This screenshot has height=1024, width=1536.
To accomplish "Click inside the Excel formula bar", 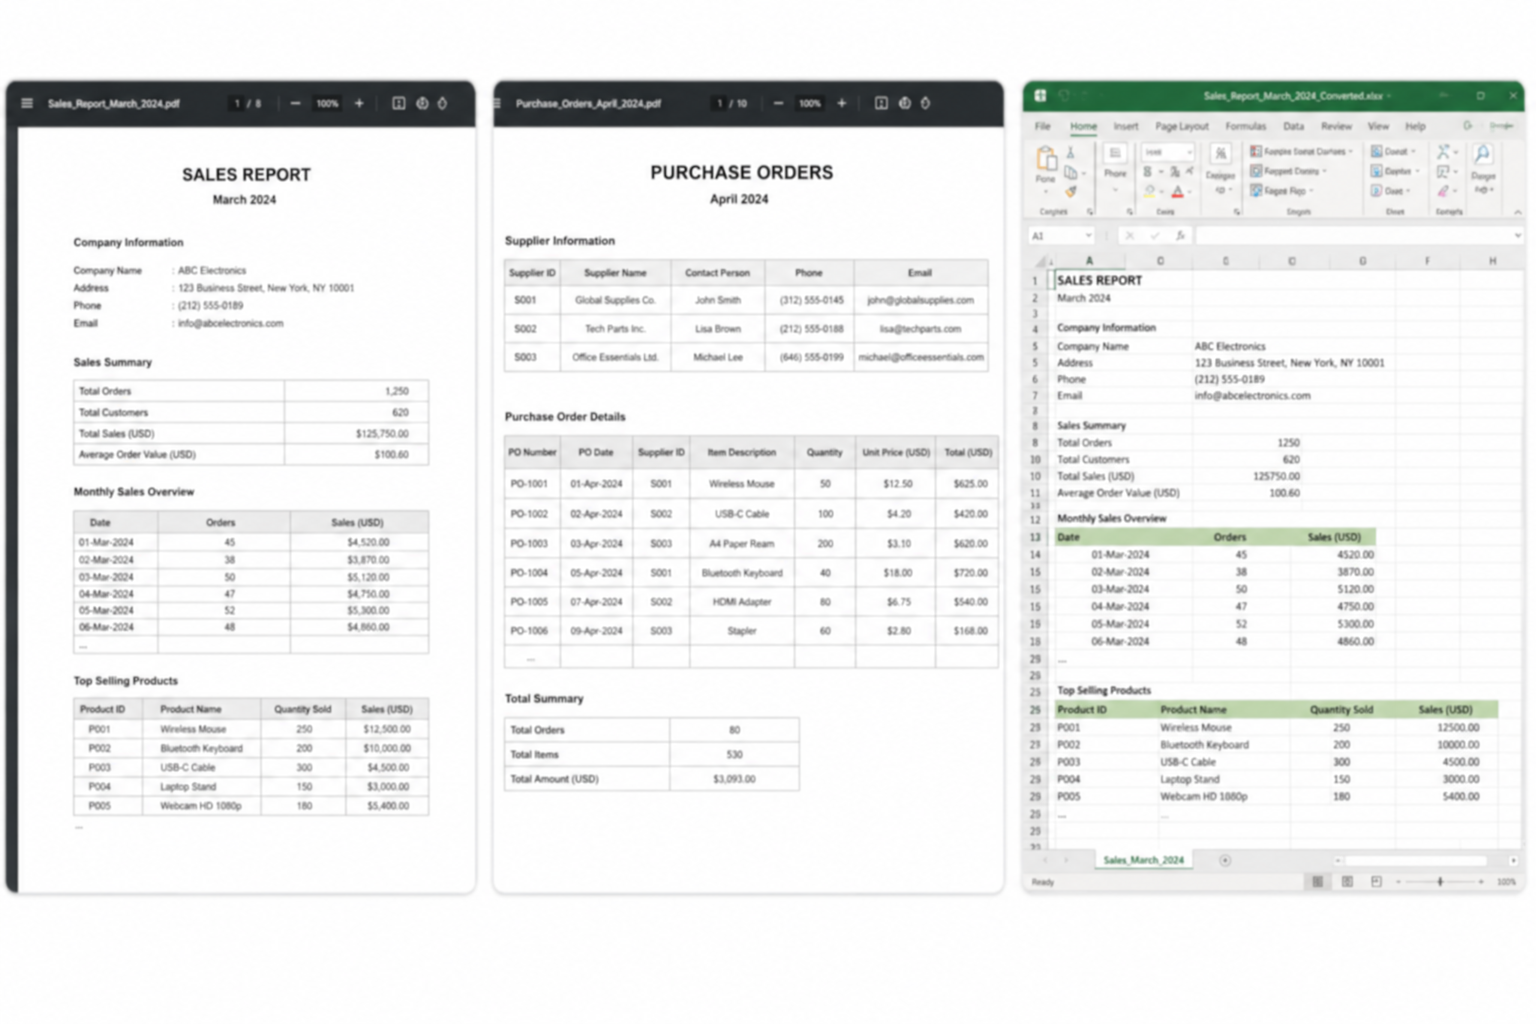I will [1354, 235].
